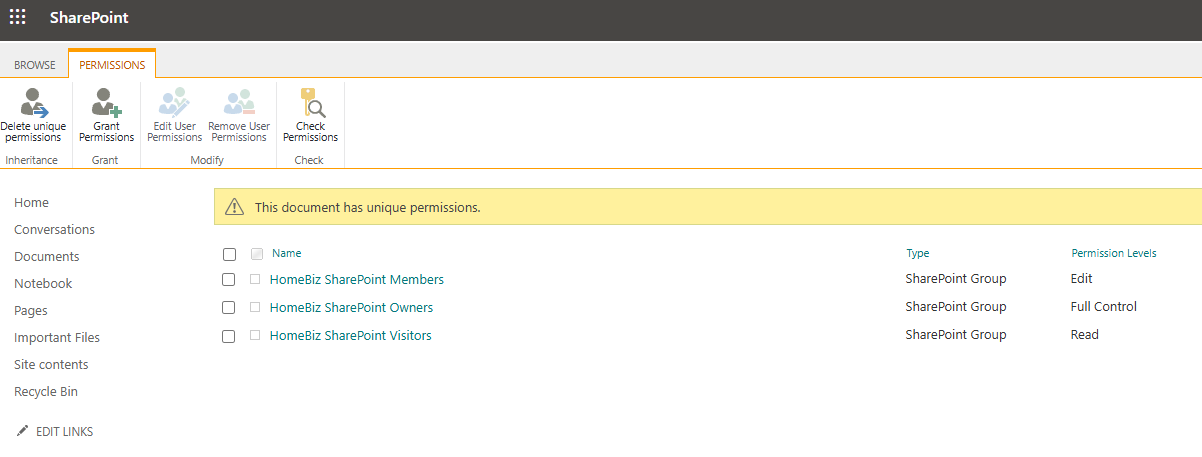Click the Read permission level of Visitors

1084,335
